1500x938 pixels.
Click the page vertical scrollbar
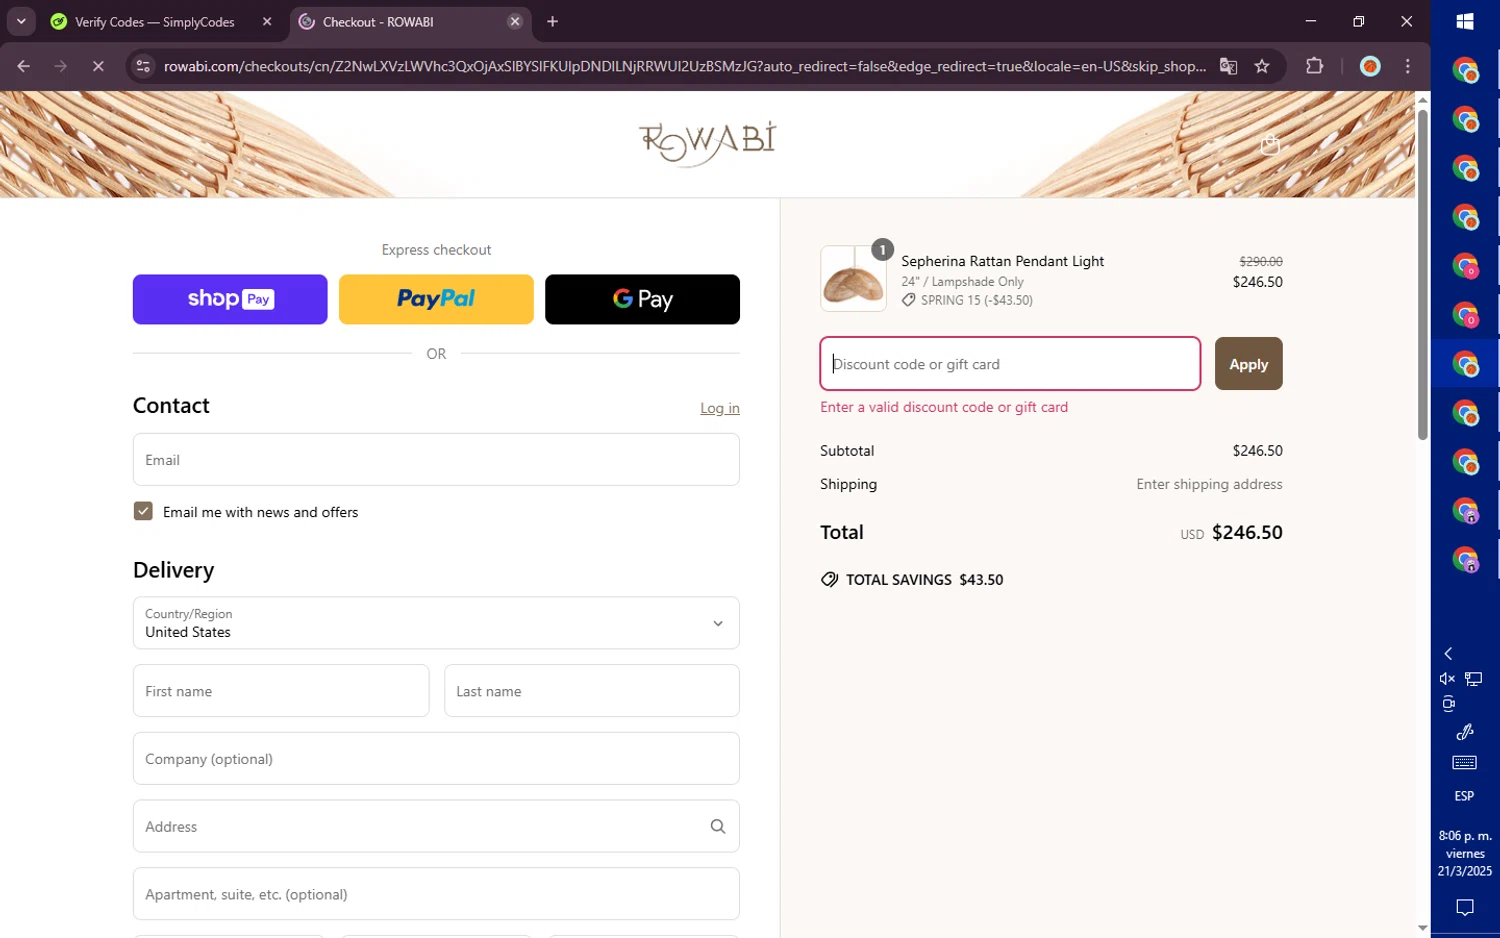[x=1422, y=275]
